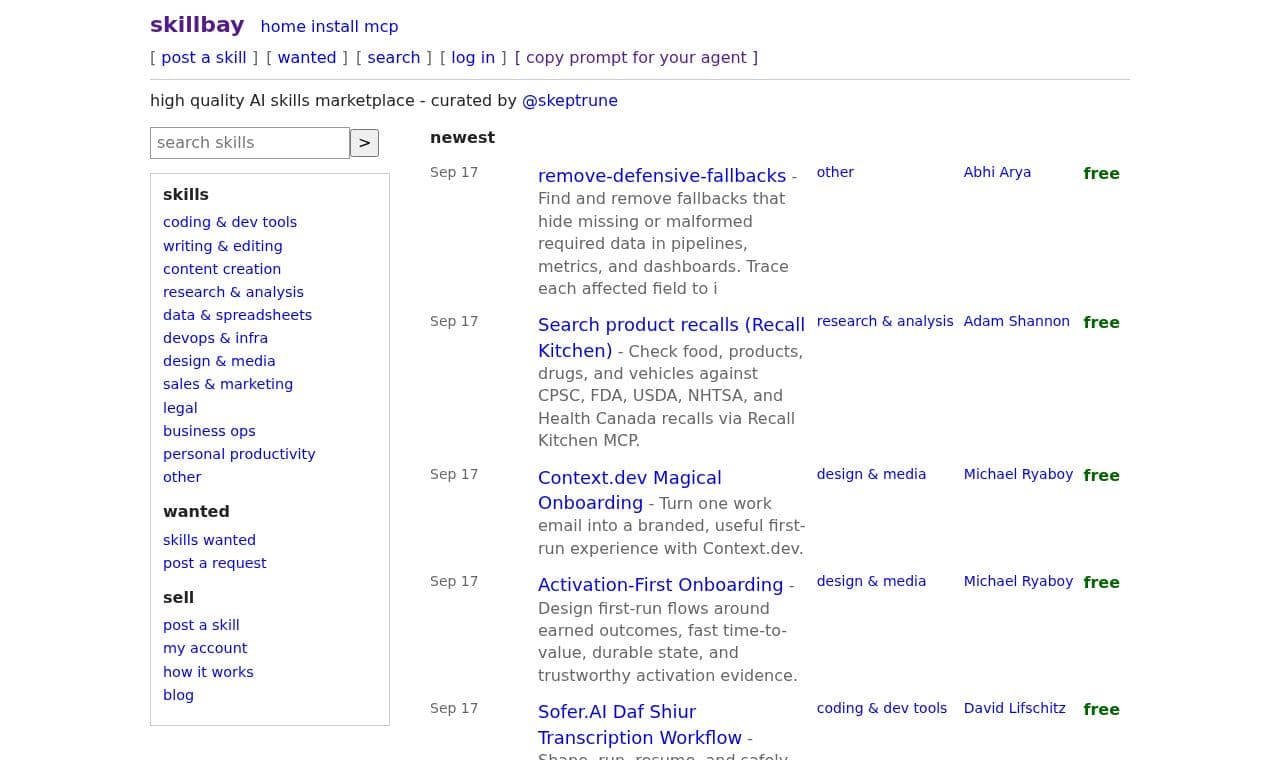
Task: View author Abhi Arya
Action: (997, 172)
